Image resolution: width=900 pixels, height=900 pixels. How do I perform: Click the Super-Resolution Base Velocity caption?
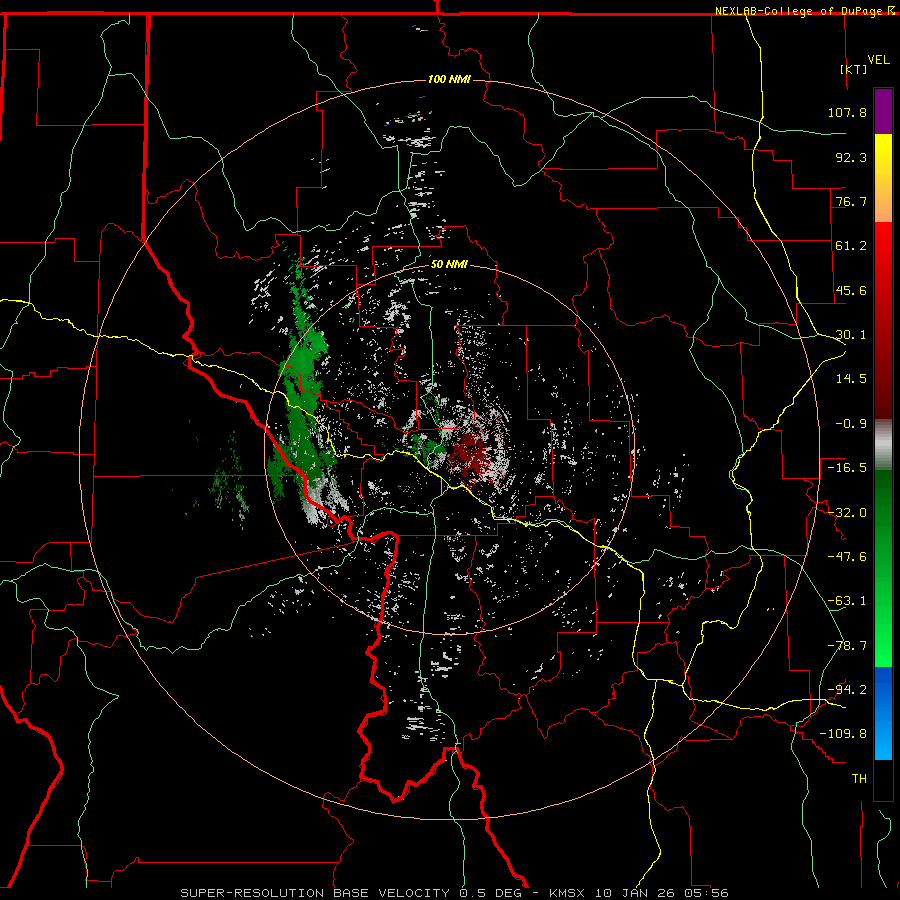(x=454, y=893)
